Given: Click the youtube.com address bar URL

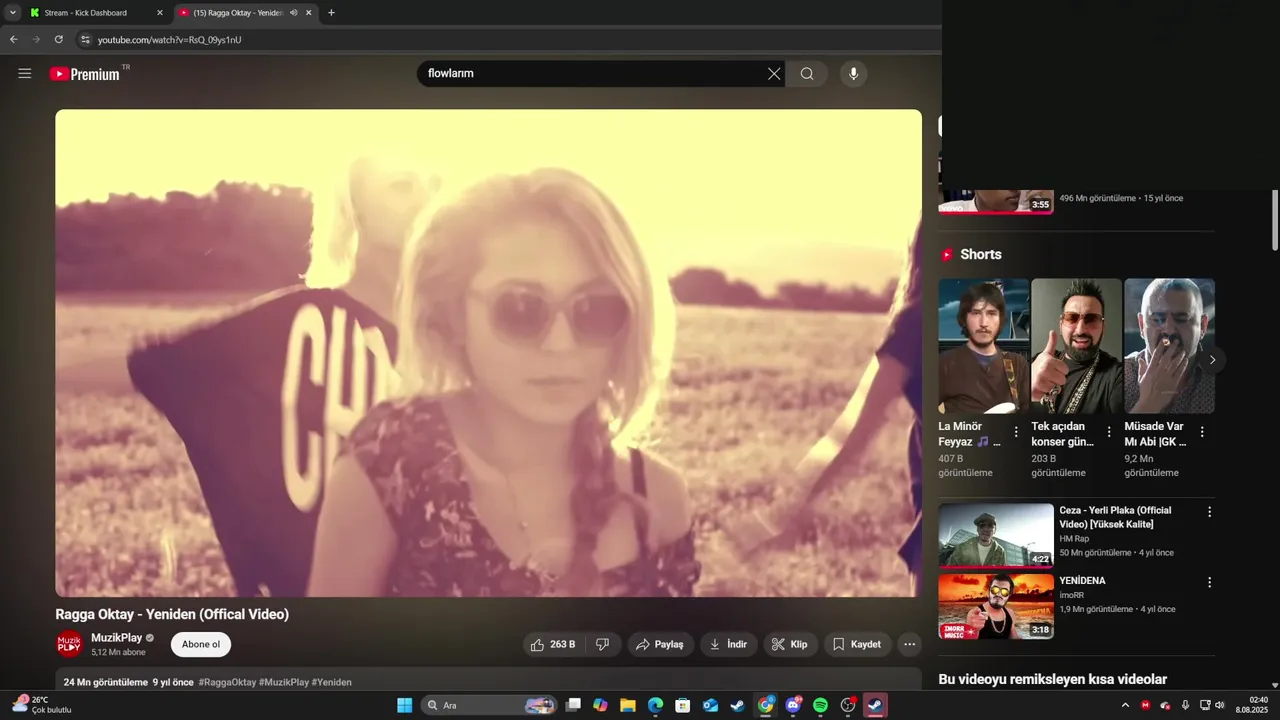Looking at the screenshot, I should pos(169,40).
